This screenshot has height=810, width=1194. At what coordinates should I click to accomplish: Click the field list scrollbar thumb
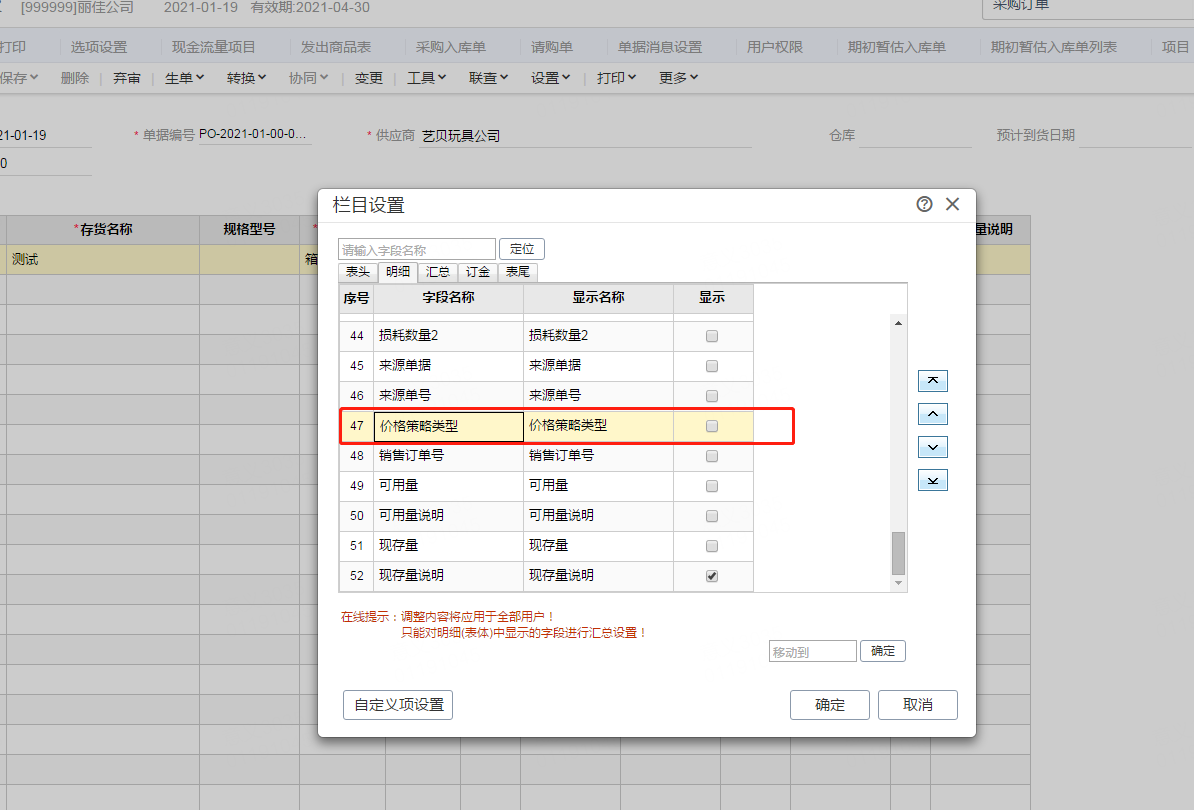pos(899,553)
